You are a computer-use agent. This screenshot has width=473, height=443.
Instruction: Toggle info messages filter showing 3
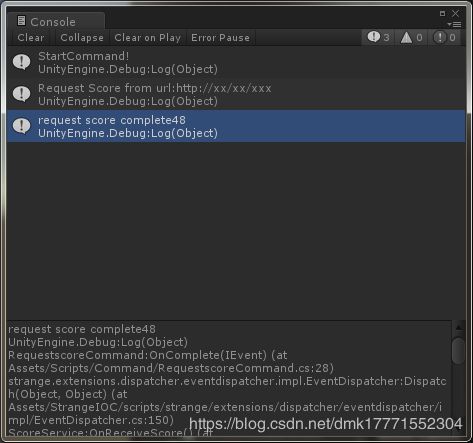point(378,37)
